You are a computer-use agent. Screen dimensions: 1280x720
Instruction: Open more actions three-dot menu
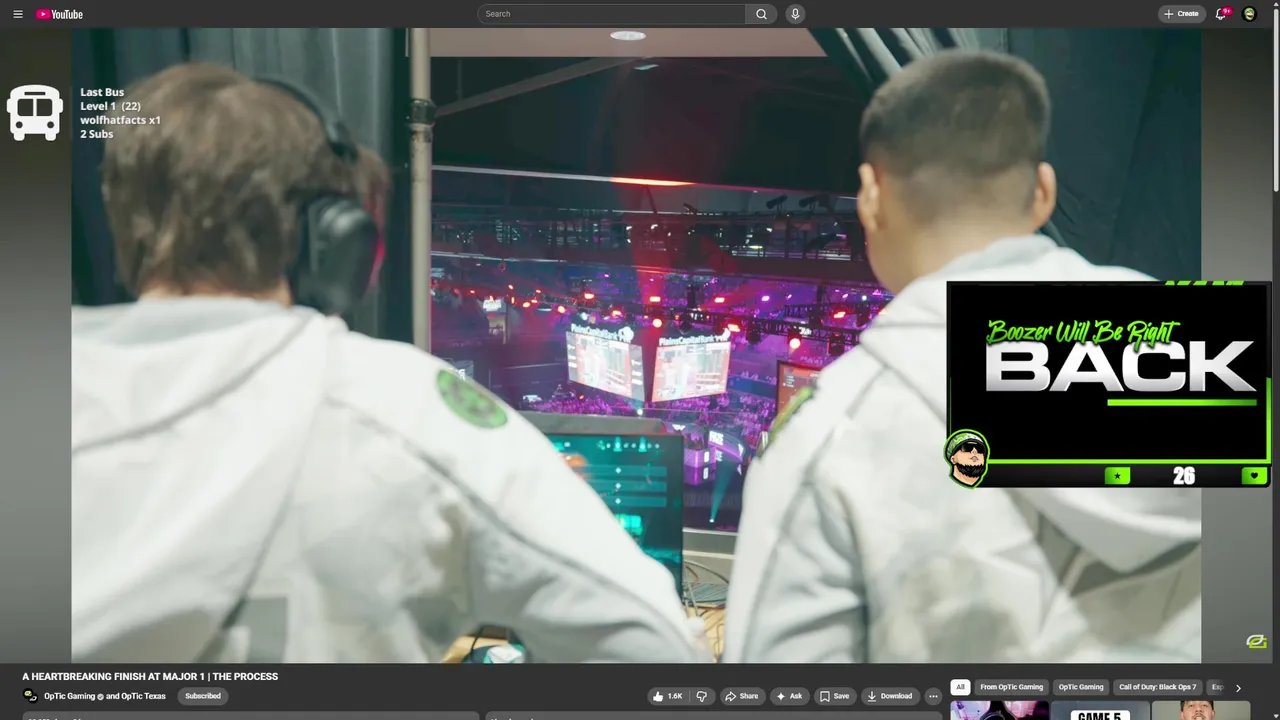[x=933, y=696]
